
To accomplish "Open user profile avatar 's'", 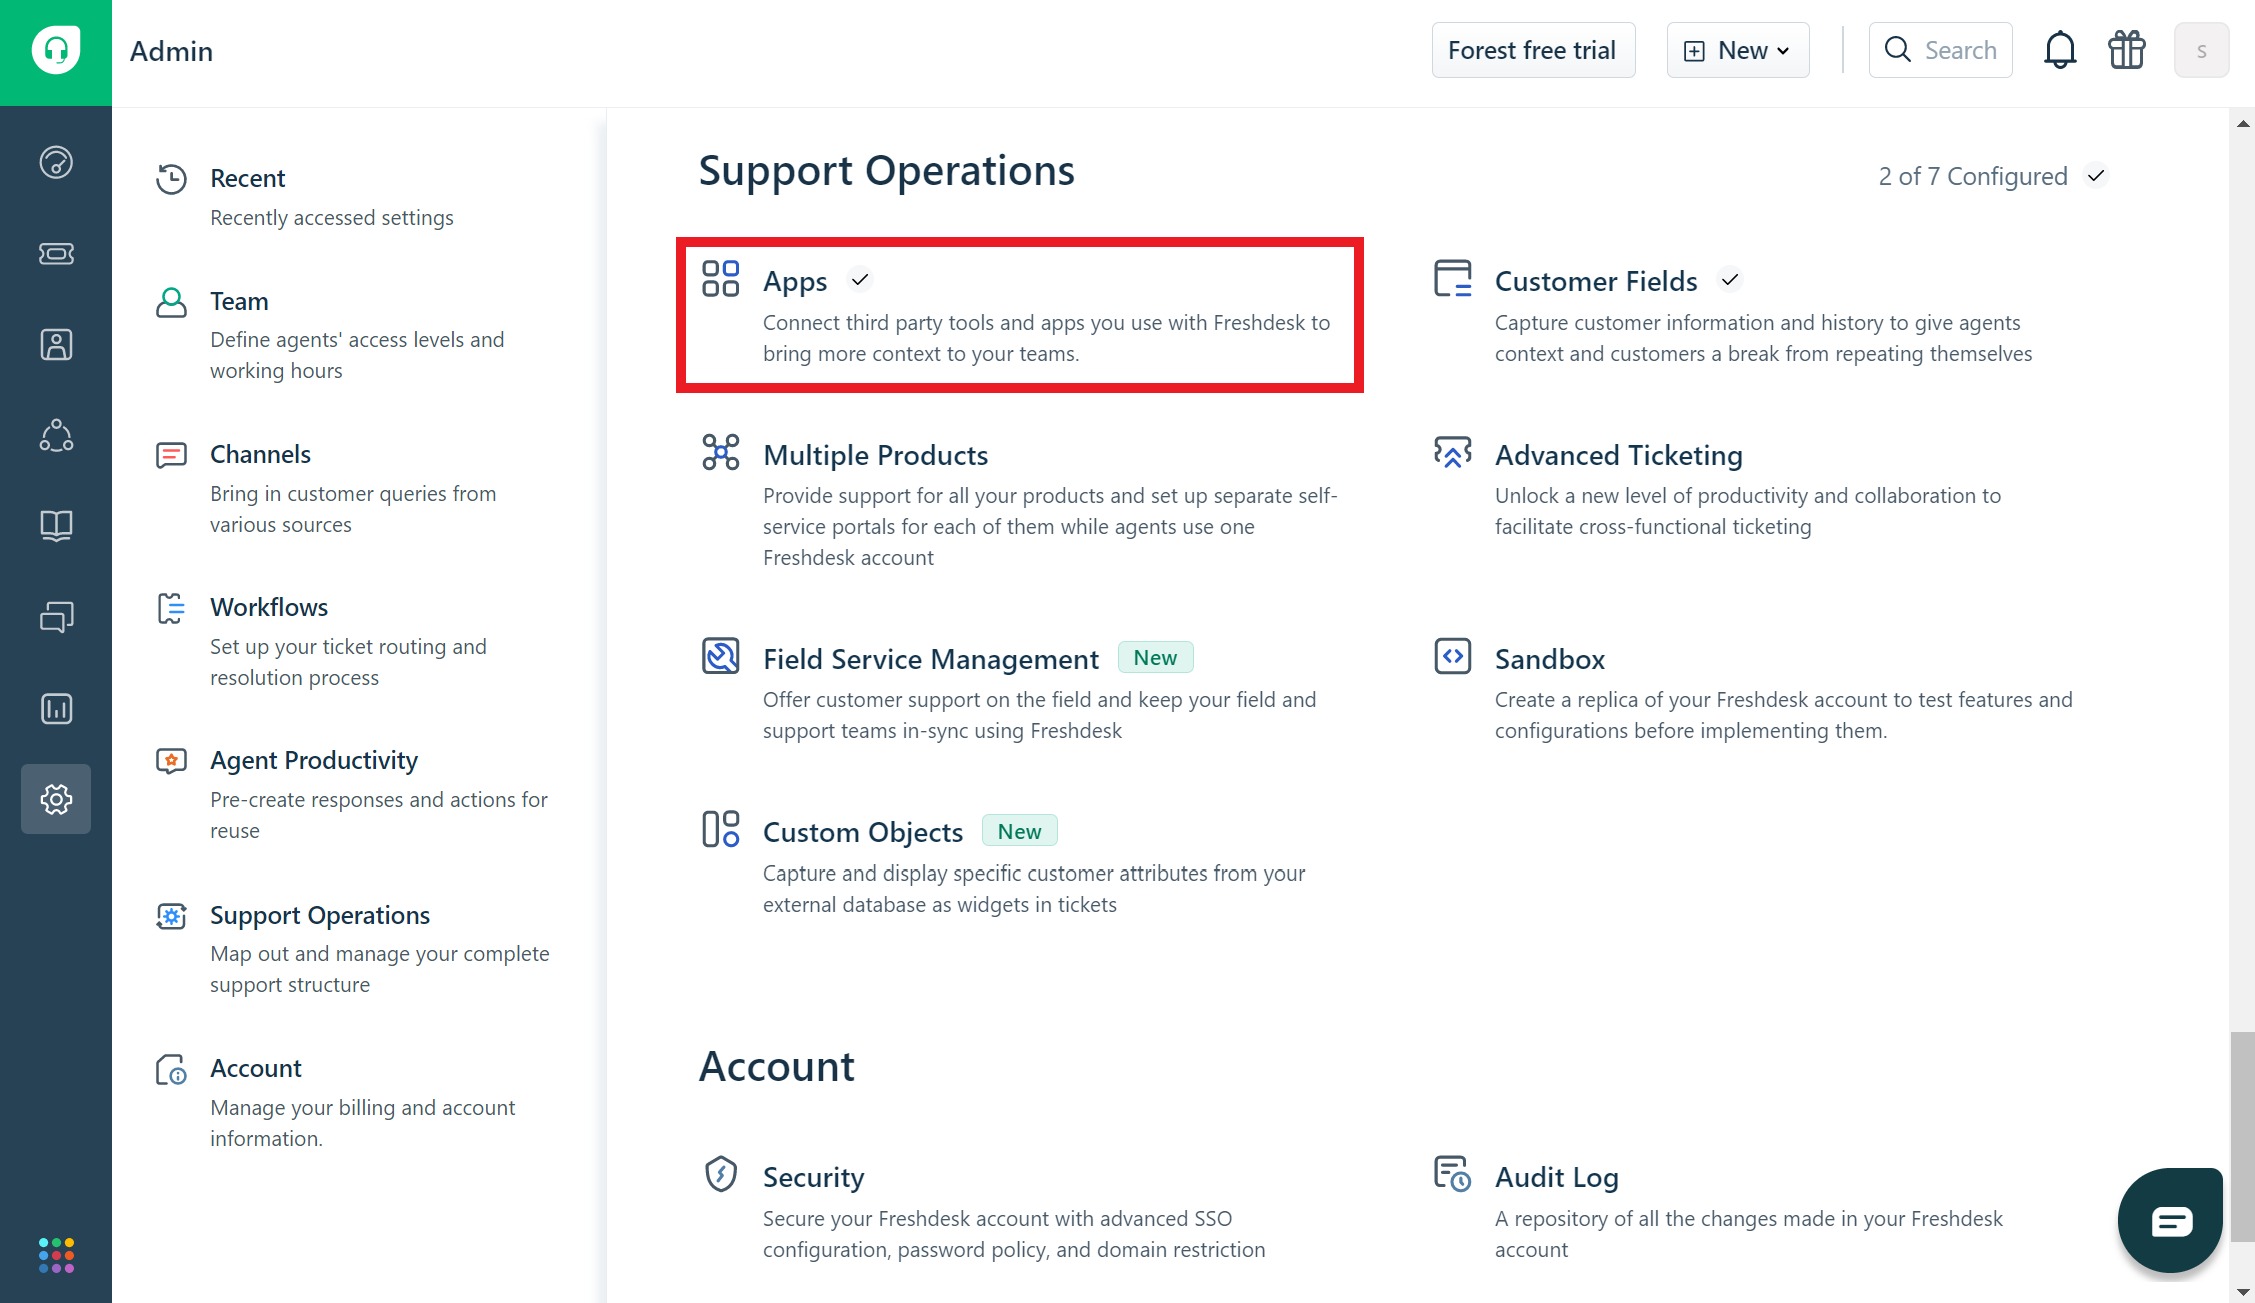I will 2202,50.
